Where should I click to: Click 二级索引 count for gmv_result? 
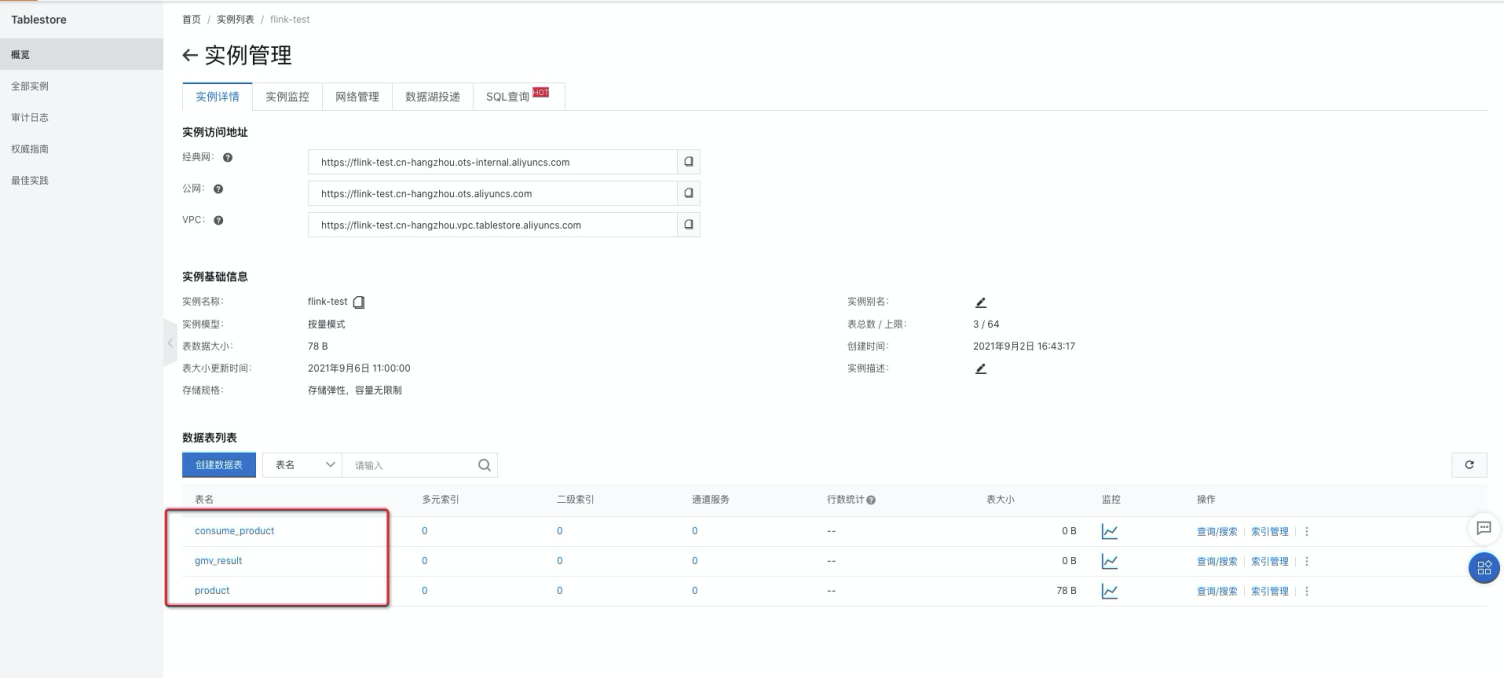(x=559, y=561)
